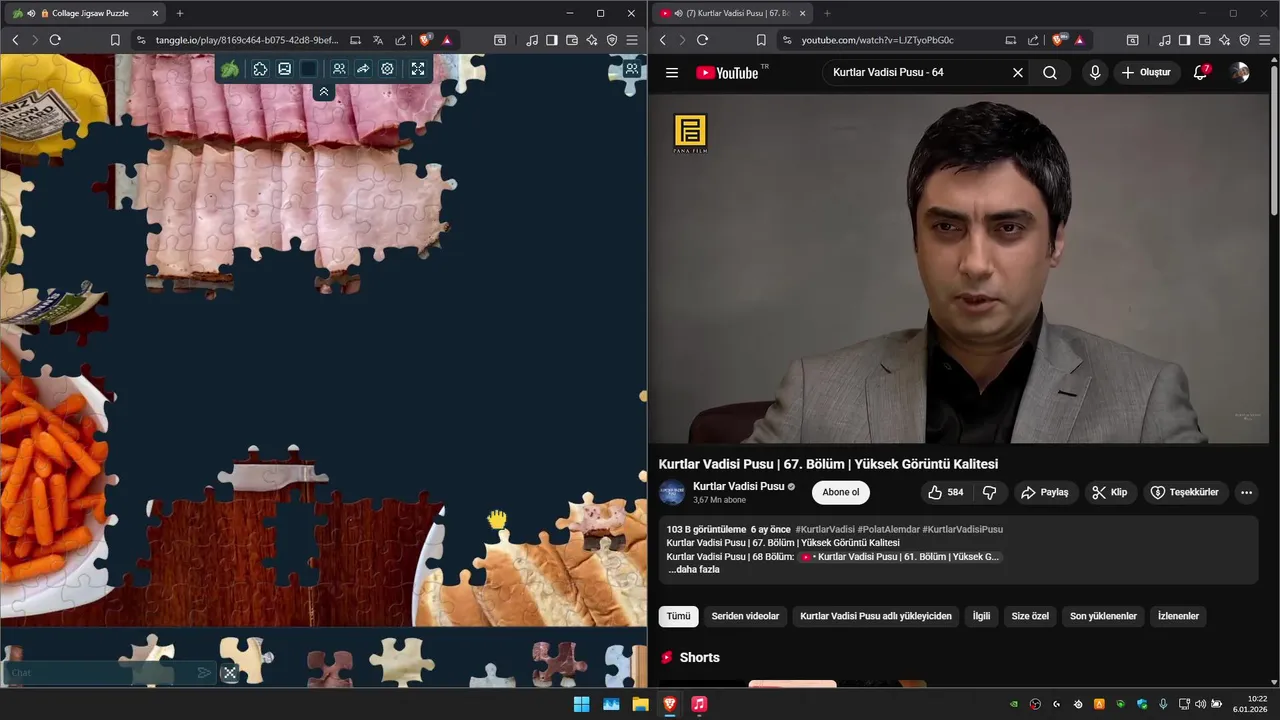
Task: Select the Kurtlar Vadisi Pusu YouTube tab
Action: (732, 13)
